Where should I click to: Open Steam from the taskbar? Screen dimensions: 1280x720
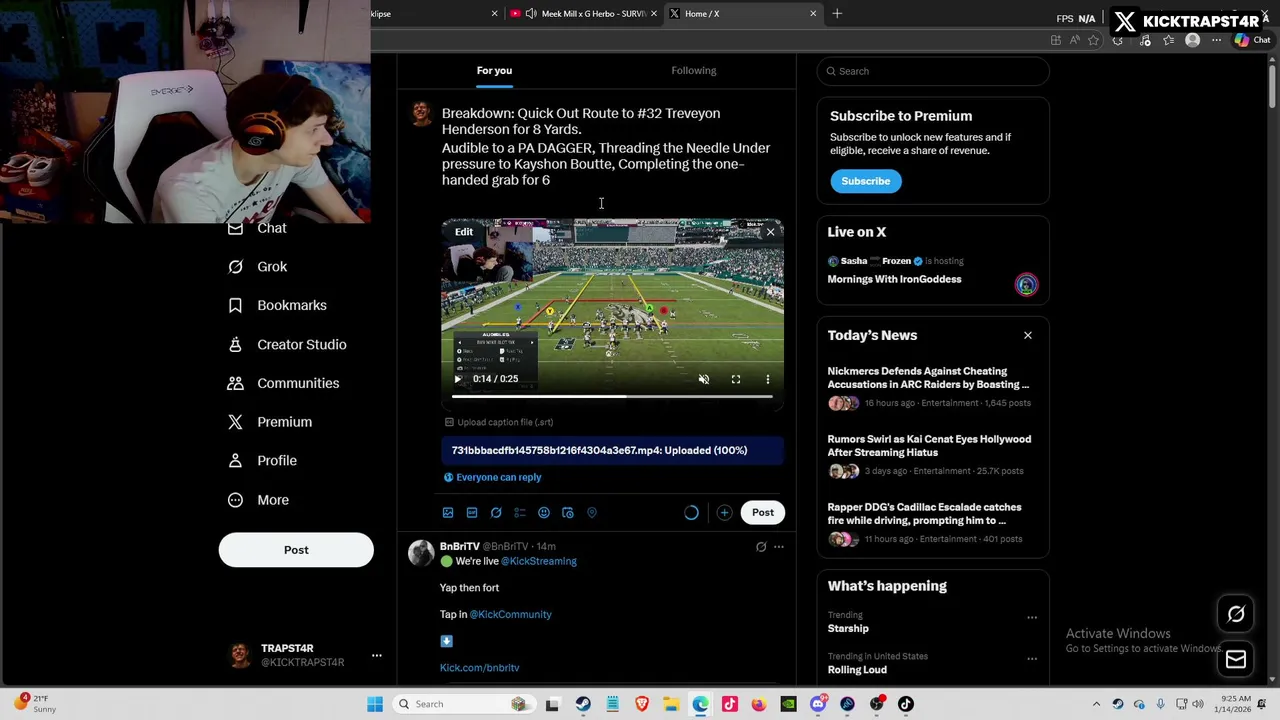[583, 704]
